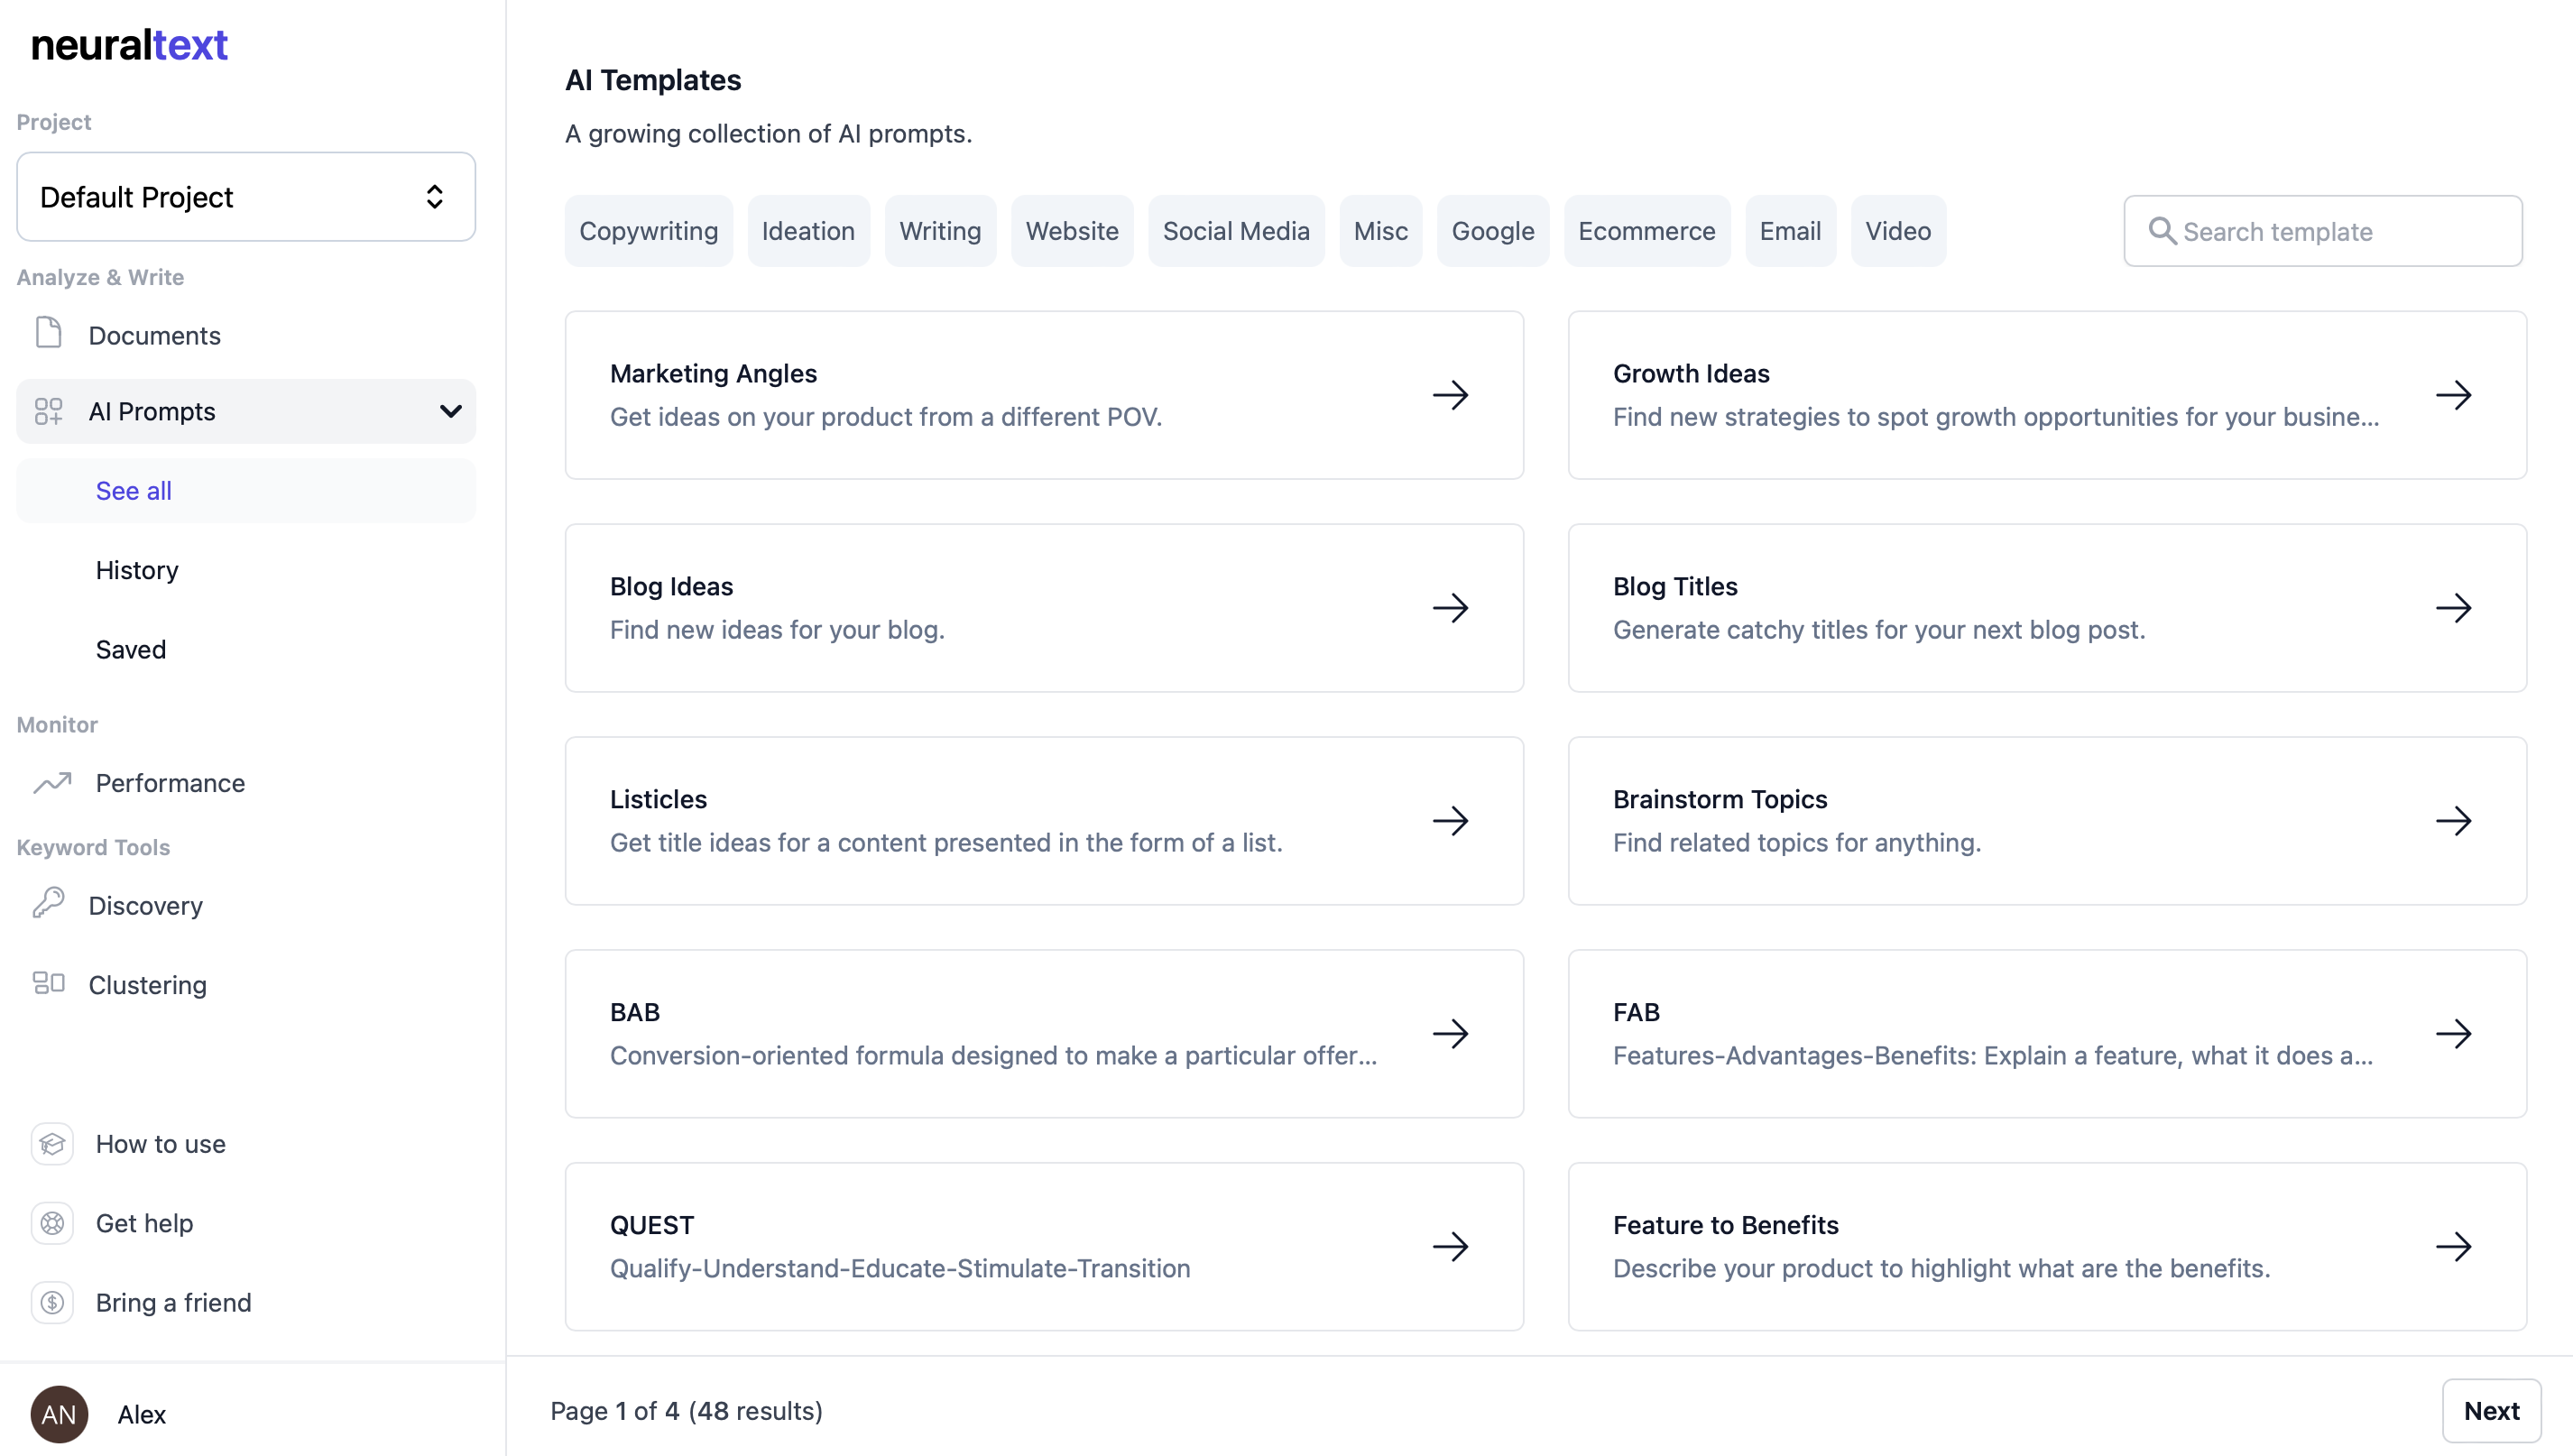2573x1456 pixels.
Task: Filter templates by Copywriting category
Action: pos(648,231)
